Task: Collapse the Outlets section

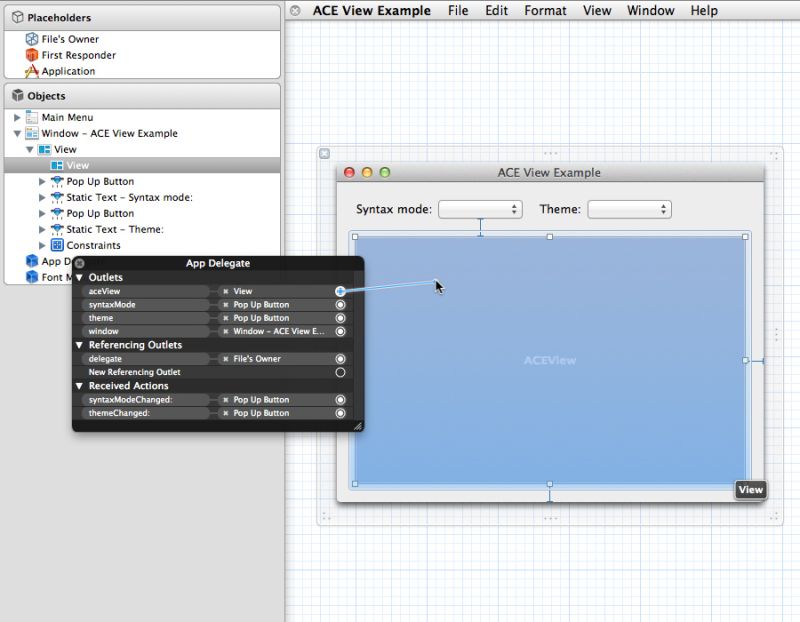Action: [79, 278]
